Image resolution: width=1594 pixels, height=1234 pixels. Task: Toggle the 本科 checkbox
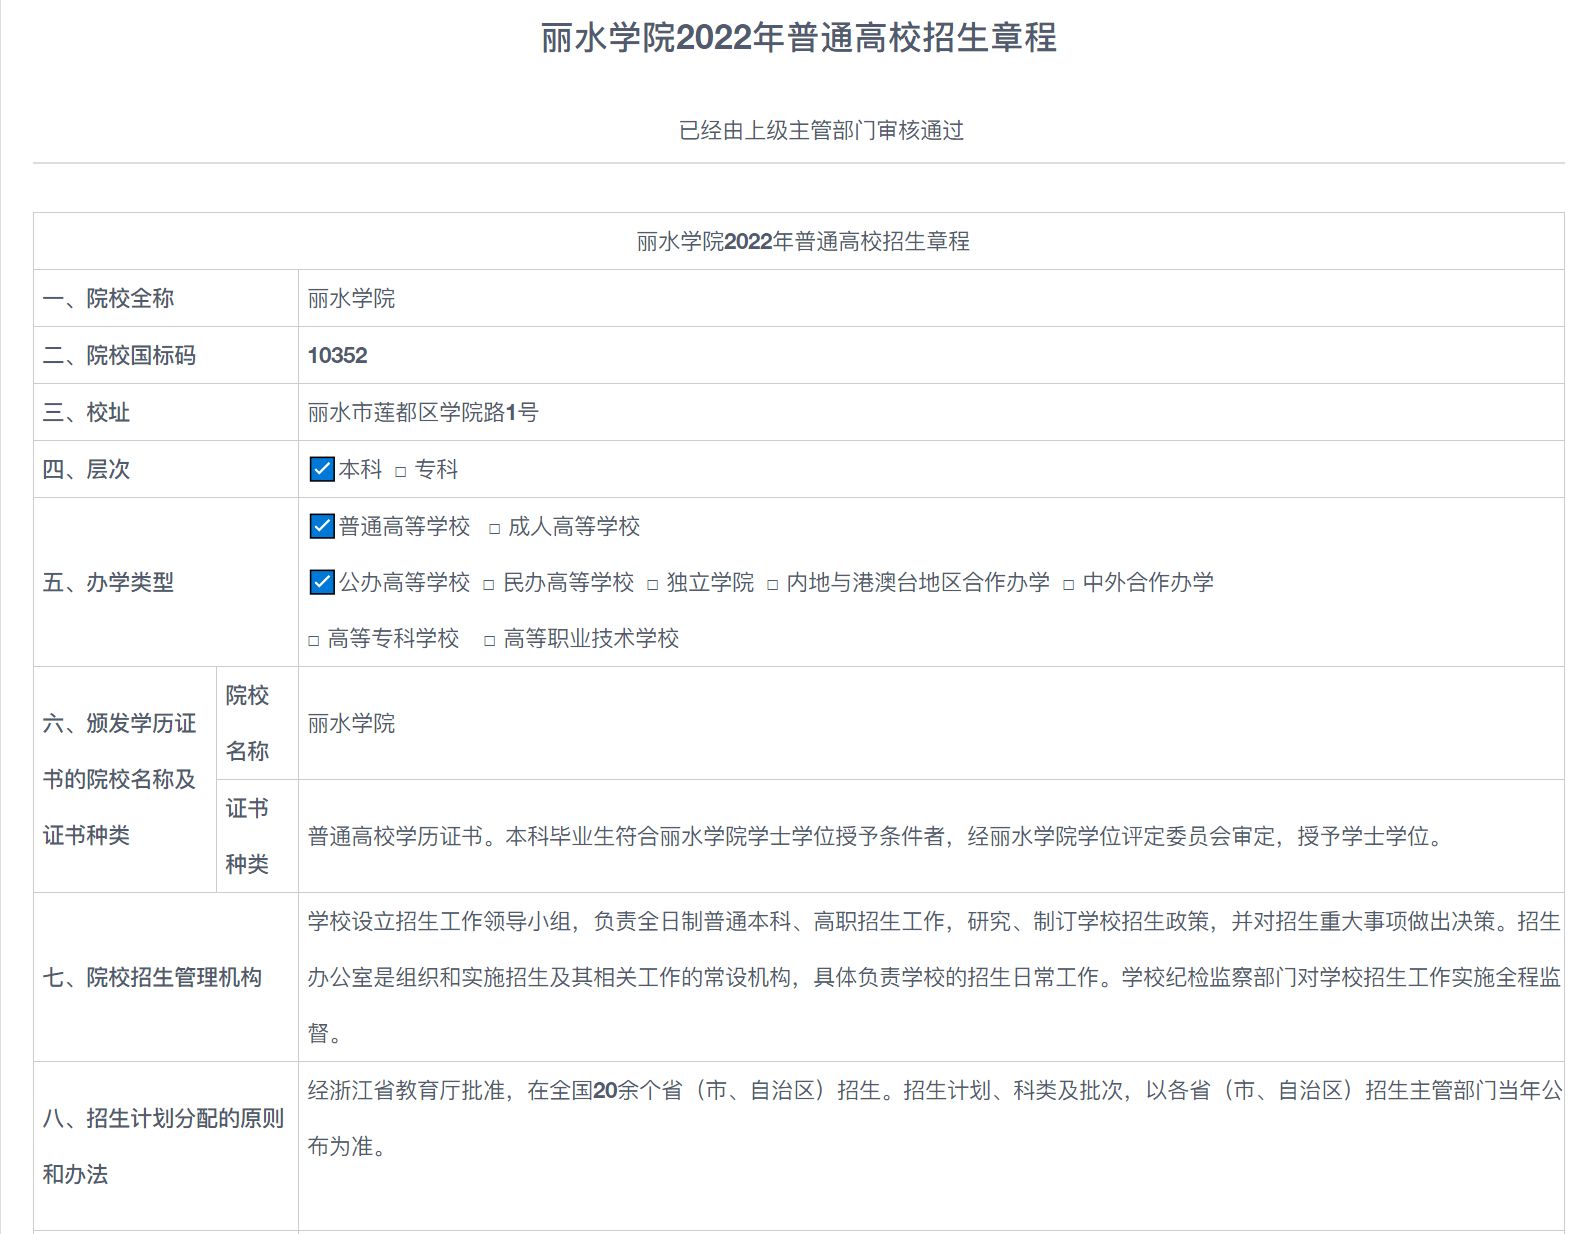322,469
